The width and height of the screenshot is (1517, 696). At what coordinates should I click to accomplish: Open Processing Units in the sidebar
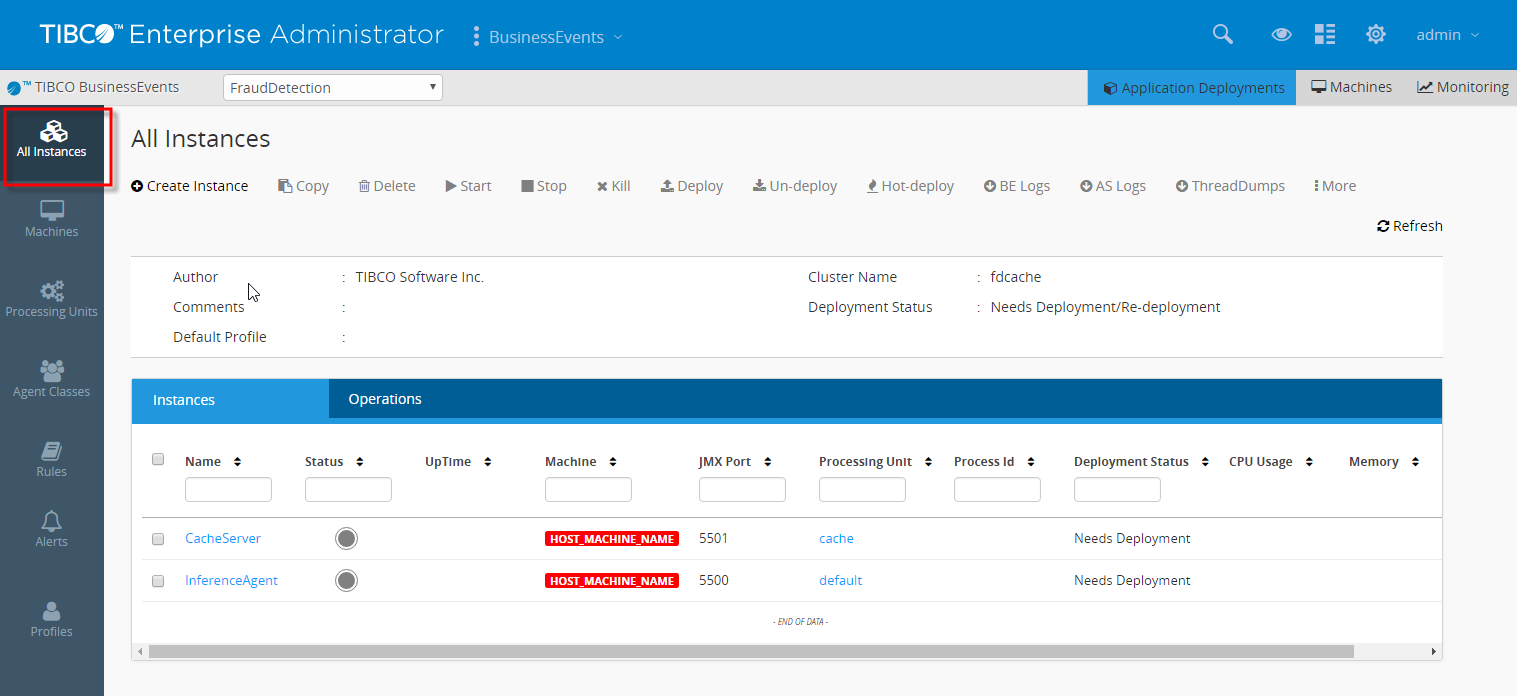click(x=52, y=299)
